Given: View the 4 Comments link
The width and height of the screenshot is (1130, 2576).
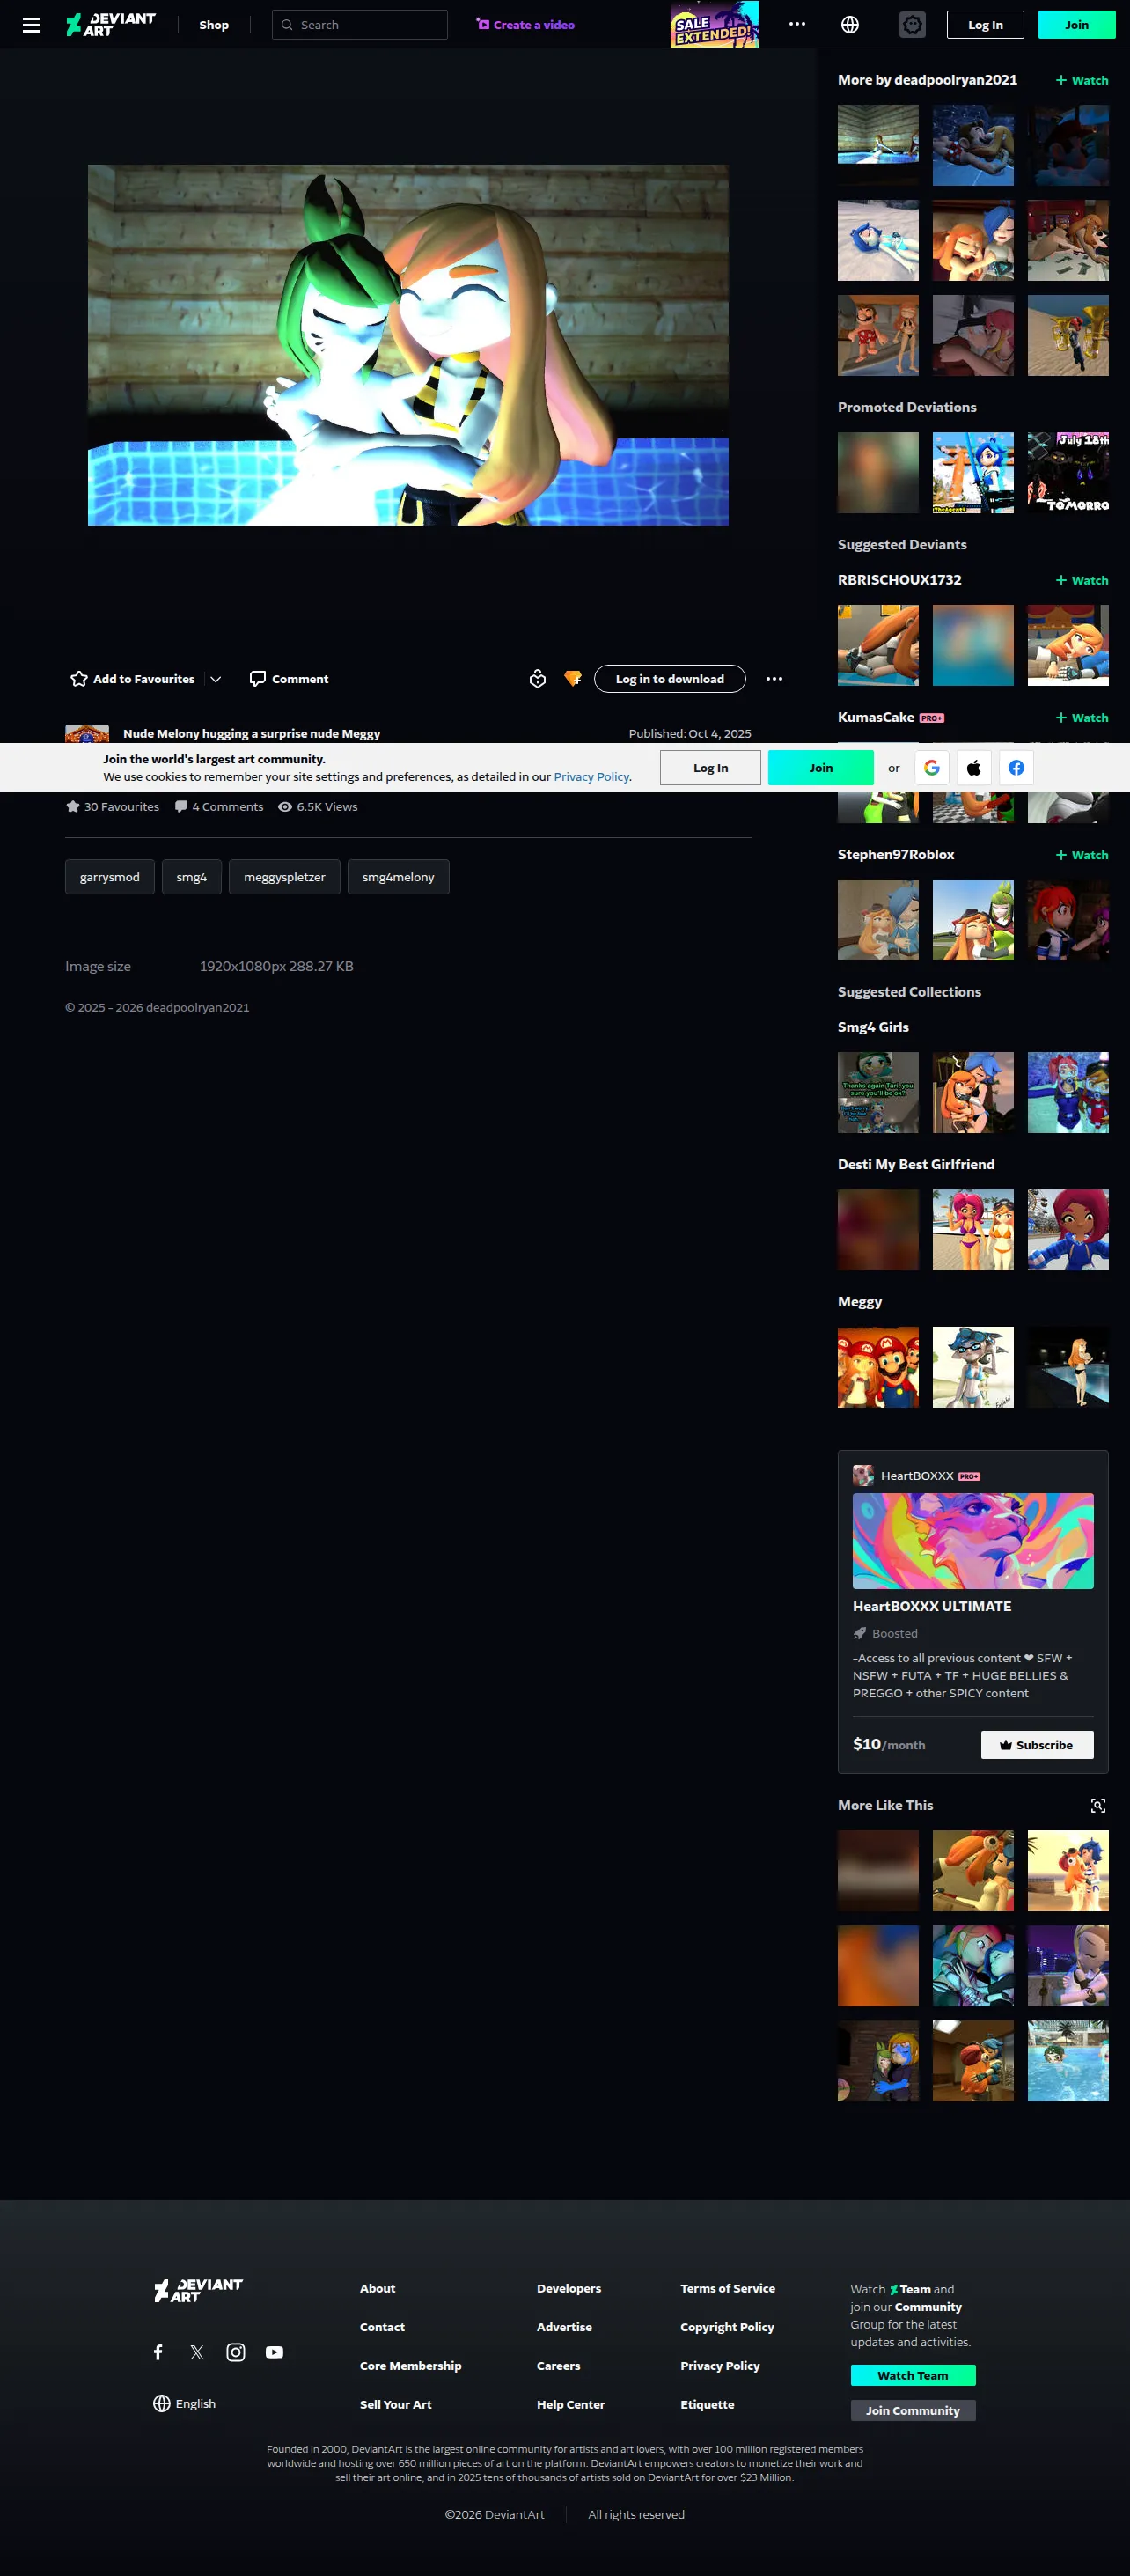Looking at the screenshot, I should pyautogui.click(x=219, y=807).
